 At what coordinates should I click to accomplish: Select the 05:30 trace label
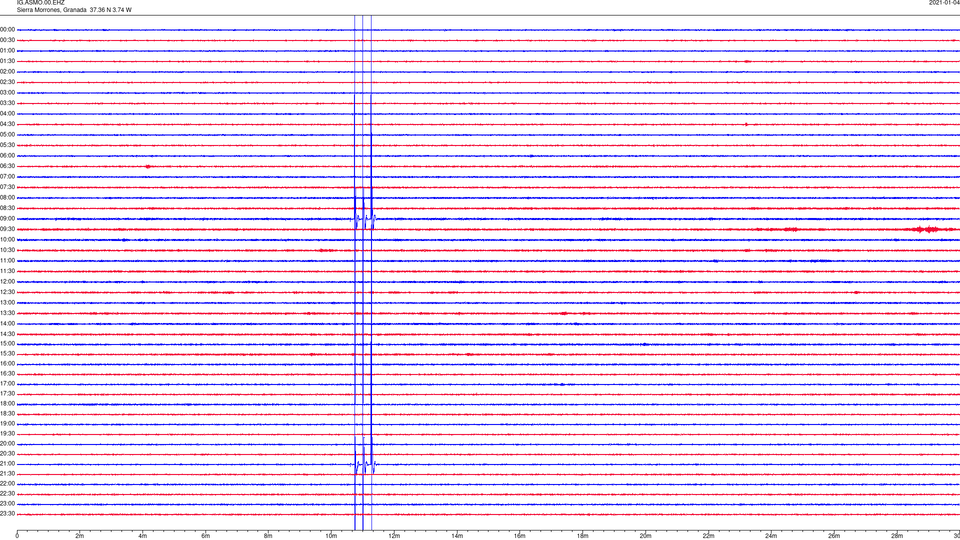7,144
